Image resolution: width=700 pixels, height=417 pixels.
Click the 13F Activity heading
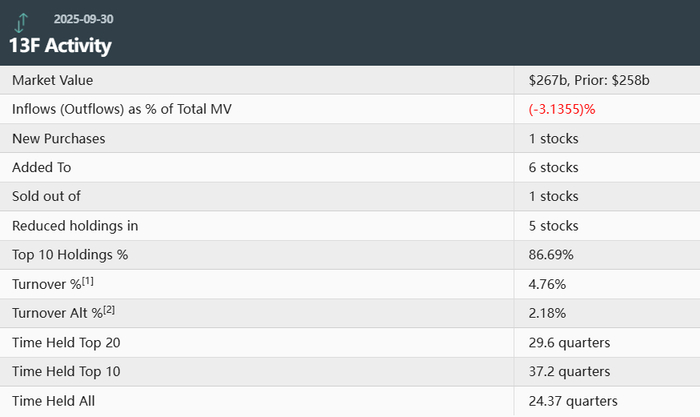click(60, 46)
